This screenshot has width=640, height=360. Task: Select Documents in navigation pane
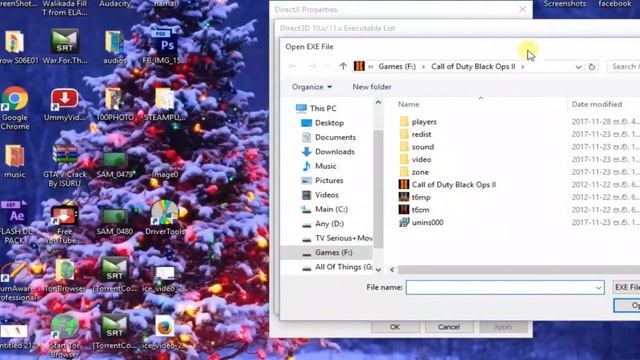[x=329, y=137]
